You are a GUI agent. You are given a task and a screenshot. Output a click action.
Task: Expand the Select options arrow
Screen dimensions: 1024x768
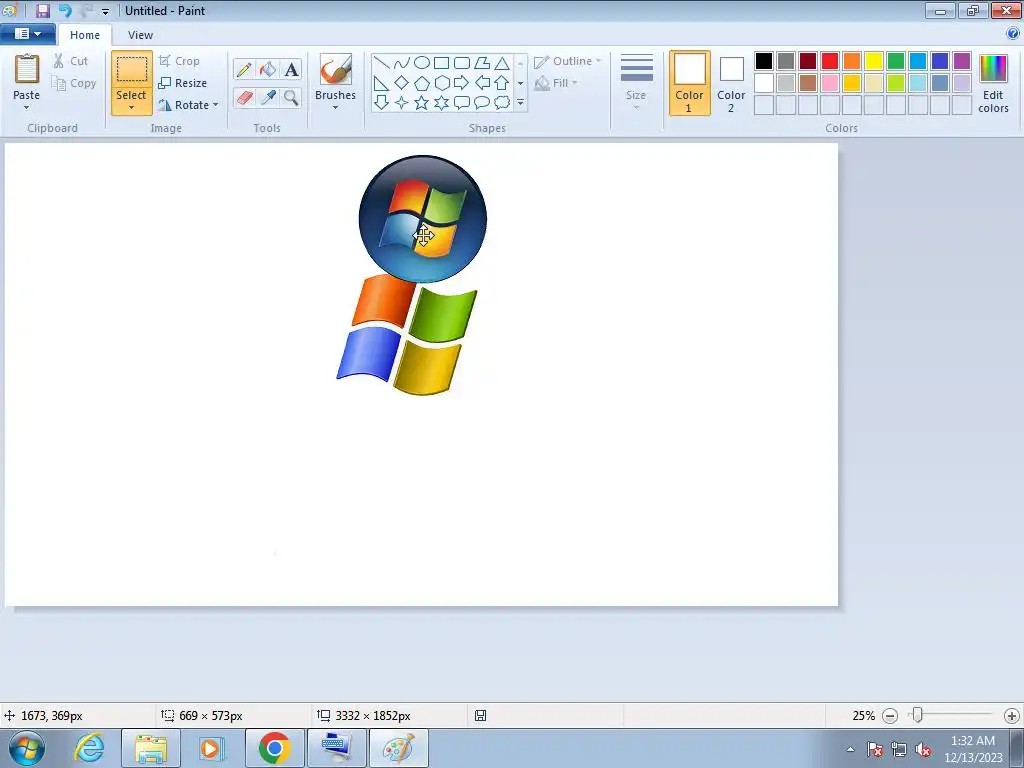(131, 108)
